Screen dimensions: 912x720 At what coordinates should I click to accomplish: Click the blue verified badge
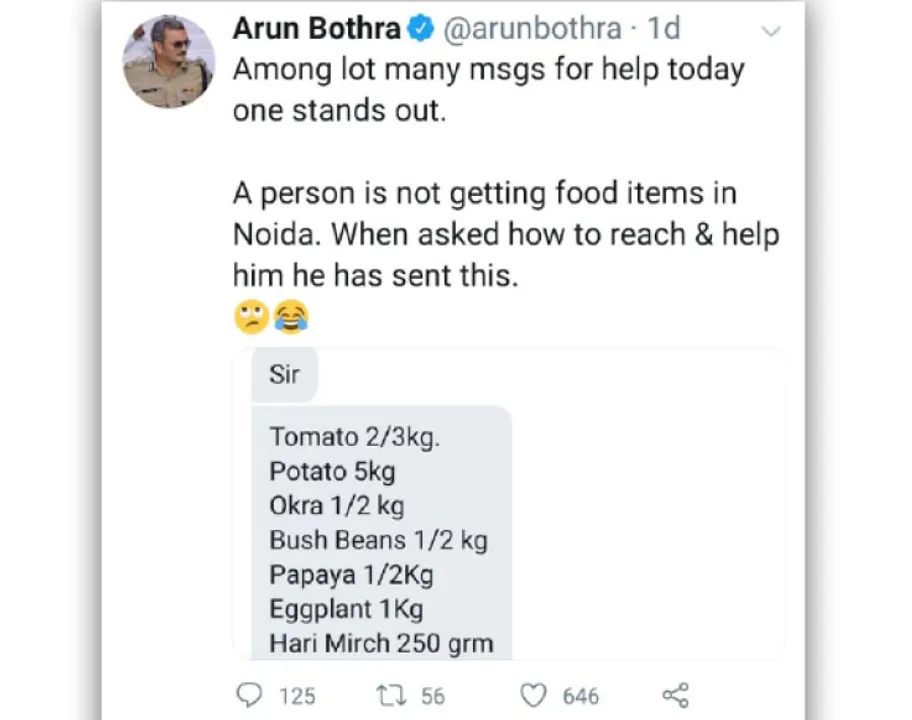tap(421, 28)
